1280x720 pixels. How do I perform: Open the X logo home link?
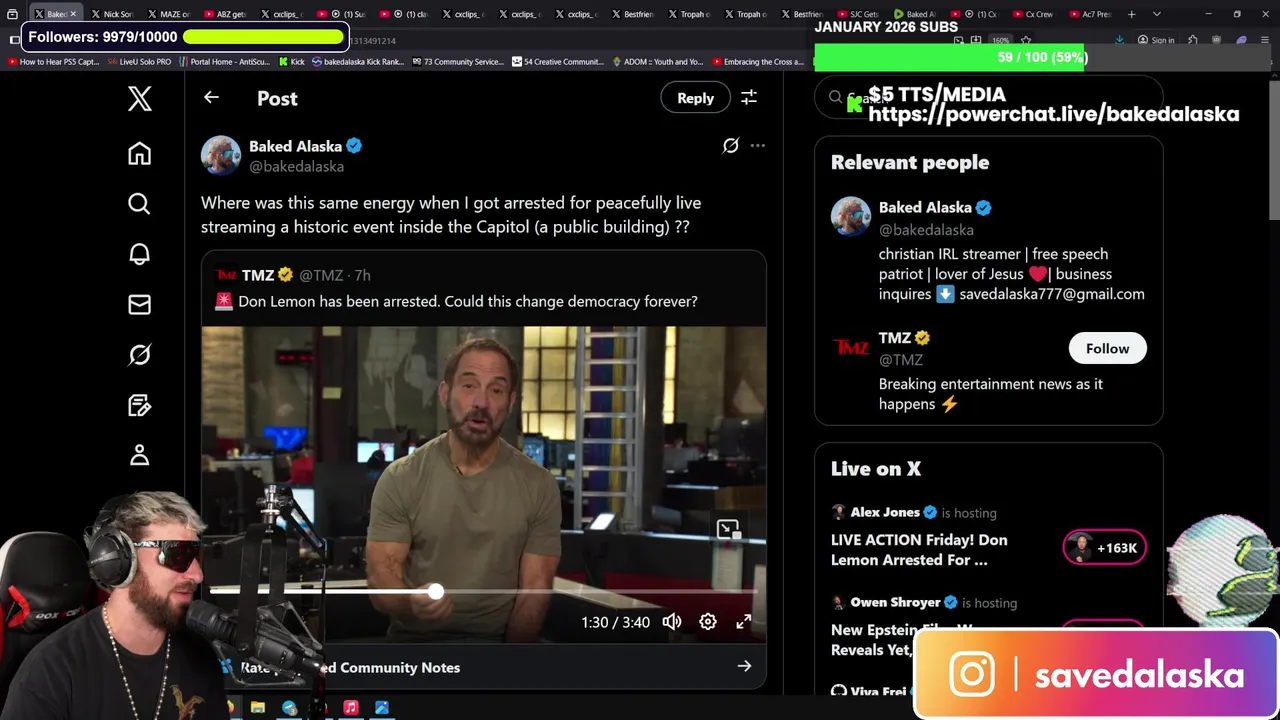139,98
